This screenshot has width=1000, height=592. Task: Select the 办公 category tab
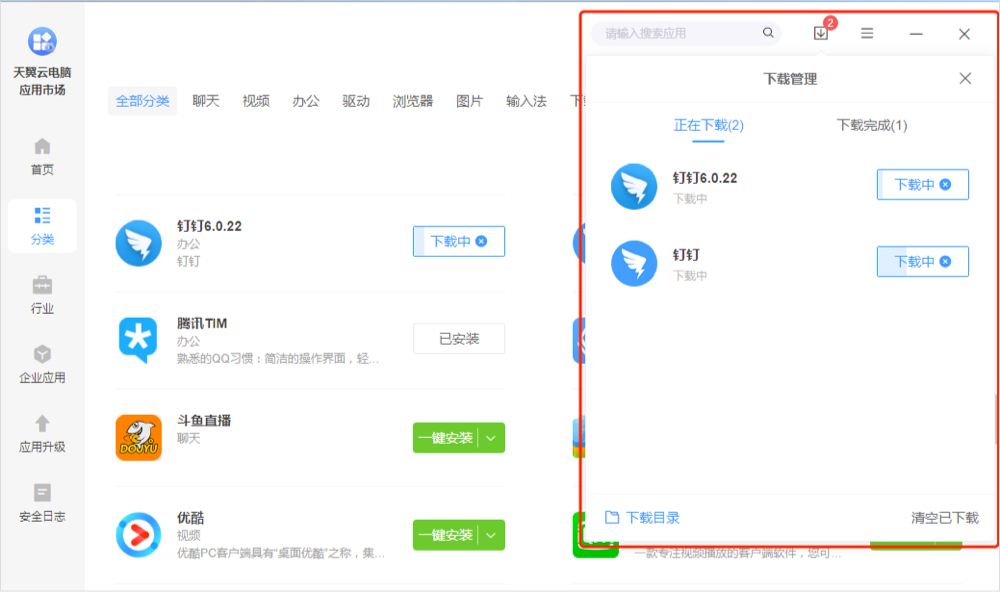tap(305, 100)
